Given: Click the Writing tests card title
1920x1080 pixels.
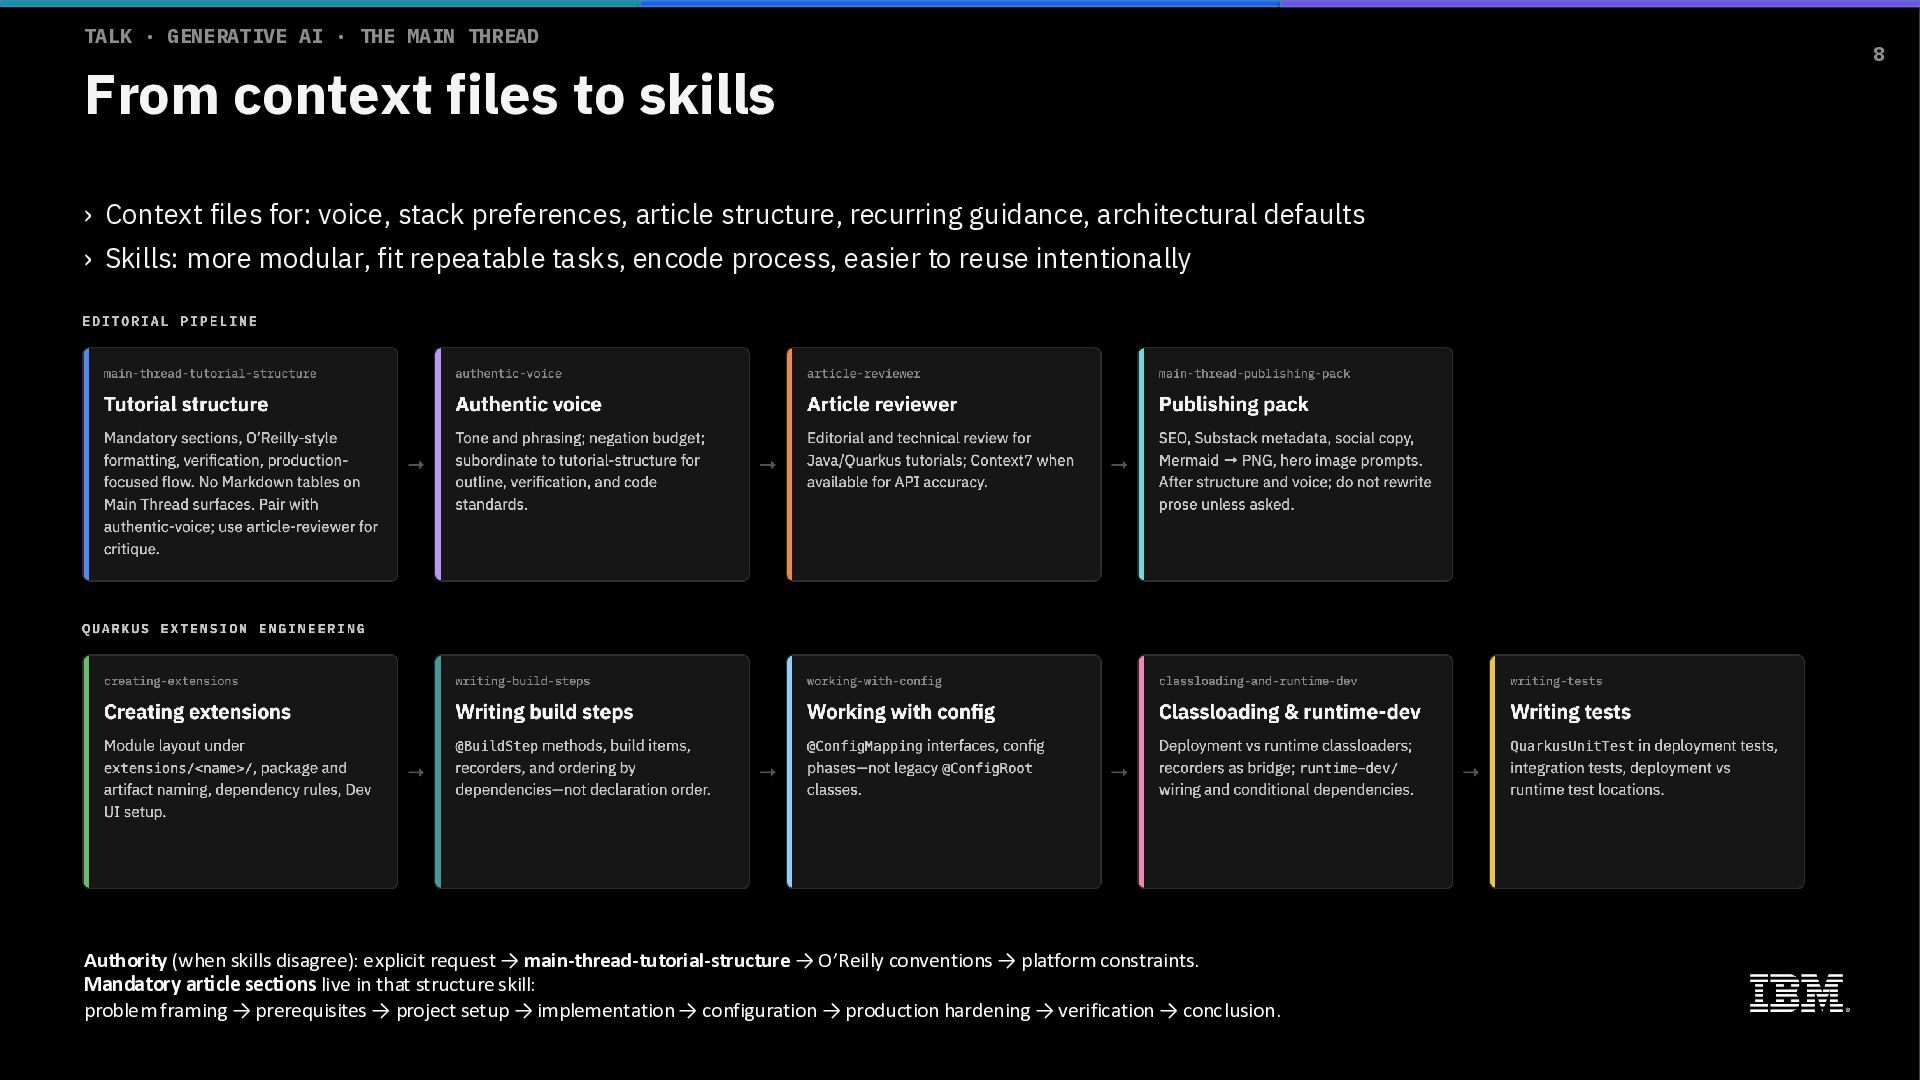Looking at the screenshot, I should pos(1570,712).
